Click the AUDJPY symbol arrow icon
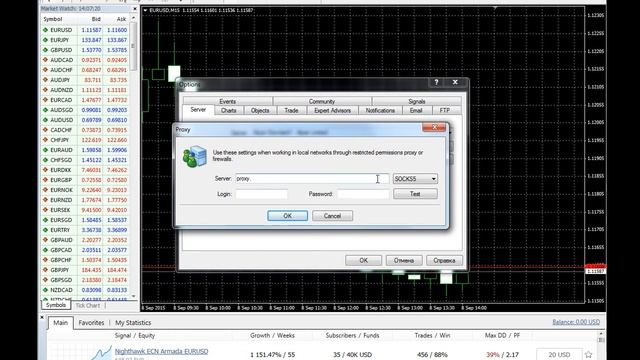This screenshot has height=360, width=640. [x=45, y=80]
